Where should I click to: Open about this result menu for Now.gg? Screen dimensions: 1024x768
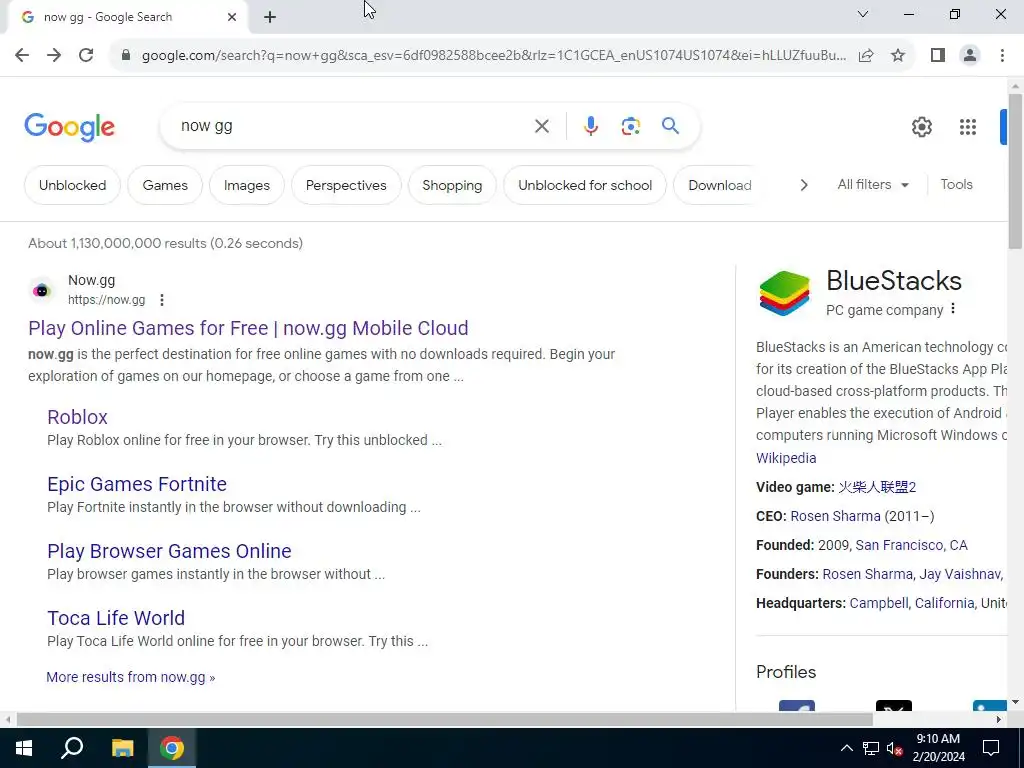click(161, 300)
